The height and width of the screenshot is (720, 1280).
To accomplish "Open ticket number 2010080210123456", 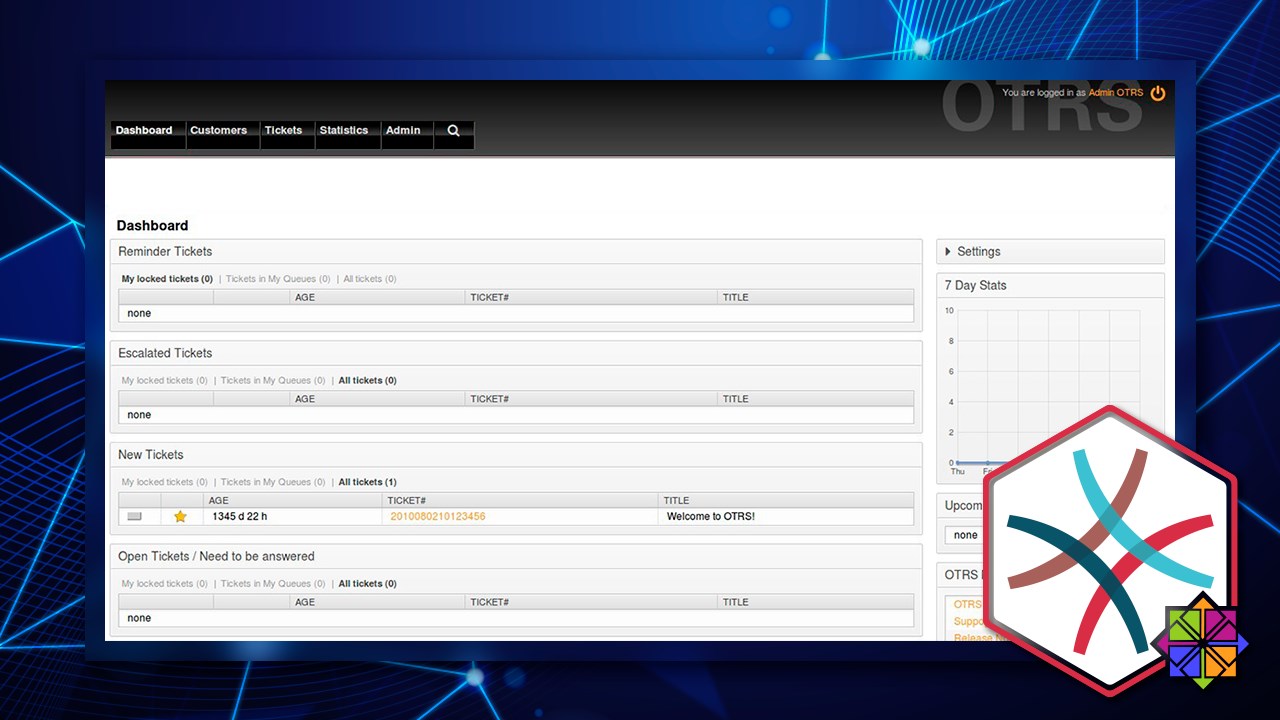I will pyautogui.click(x=438, y=517).
